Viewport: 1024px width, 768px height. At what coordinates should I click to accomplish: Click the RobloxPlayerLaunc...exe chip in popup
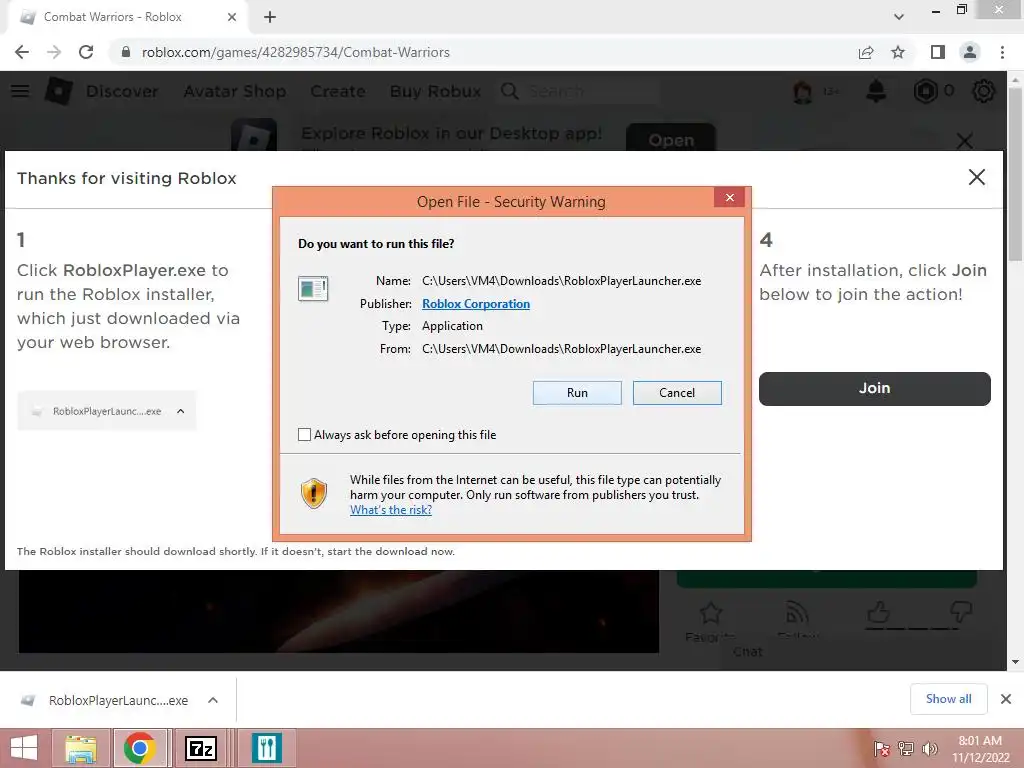click(x=106, y=411)
